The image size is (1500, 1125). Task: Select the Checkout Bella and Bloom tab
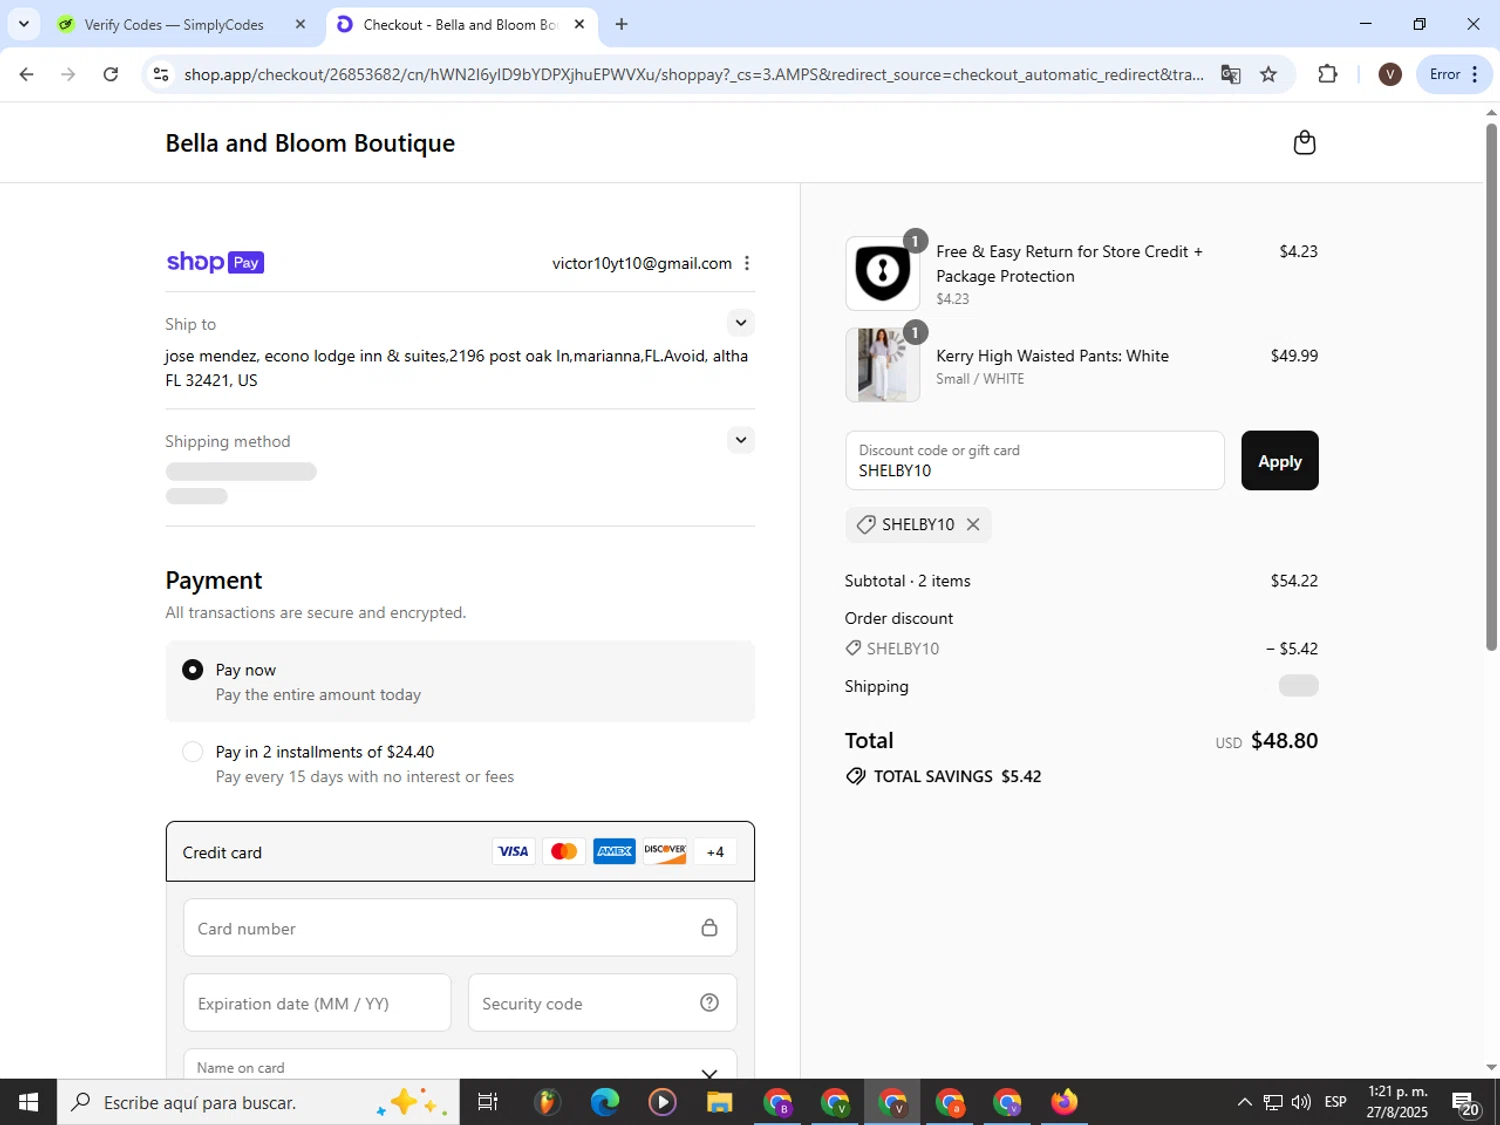pos(462,24)
